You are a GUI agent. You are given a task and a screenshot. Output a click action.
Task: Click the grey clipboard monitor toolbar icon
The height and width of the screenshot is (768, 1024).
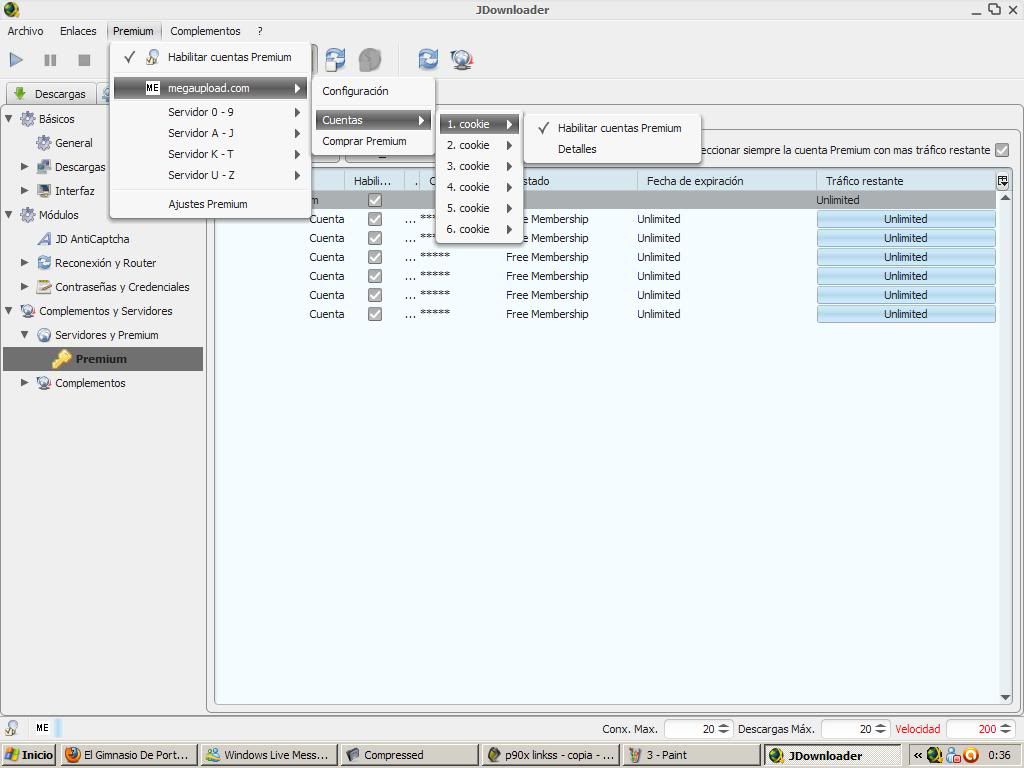(x=370, y=59)
